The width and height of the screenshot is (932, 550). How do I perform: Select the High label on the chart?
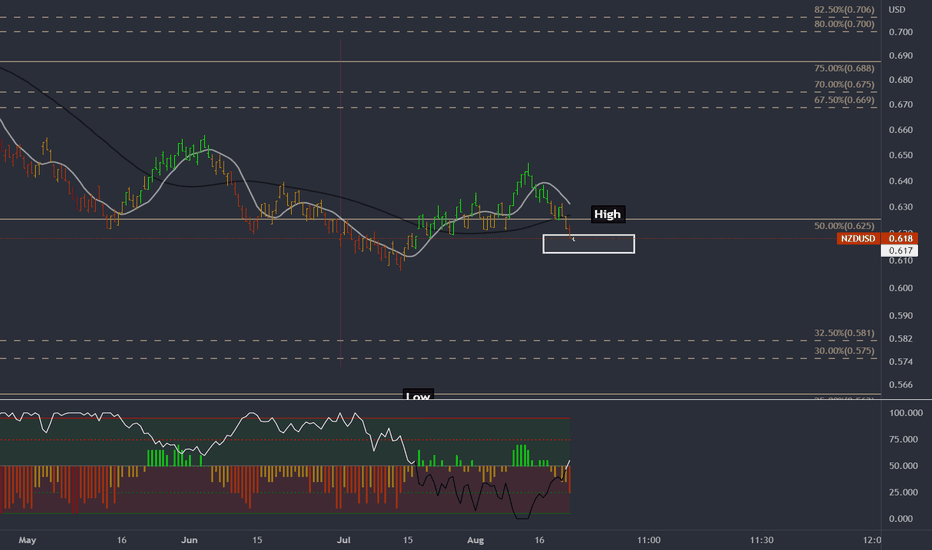(607, 214)
